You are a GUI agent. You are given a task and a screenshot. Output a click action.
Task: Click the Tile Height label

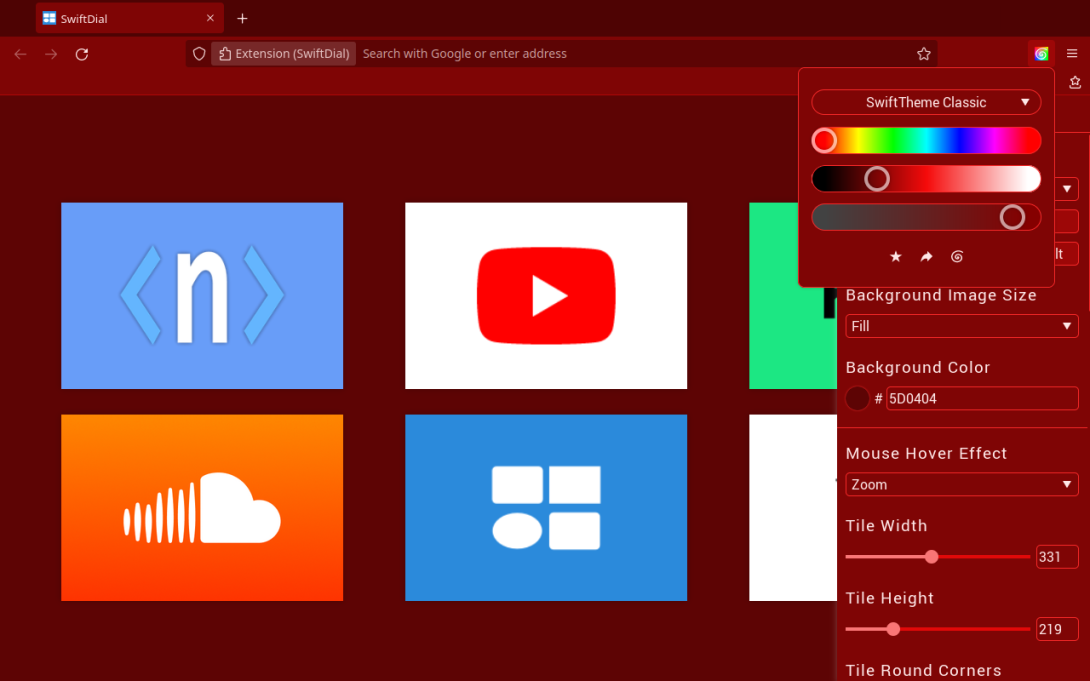[890, 598]
